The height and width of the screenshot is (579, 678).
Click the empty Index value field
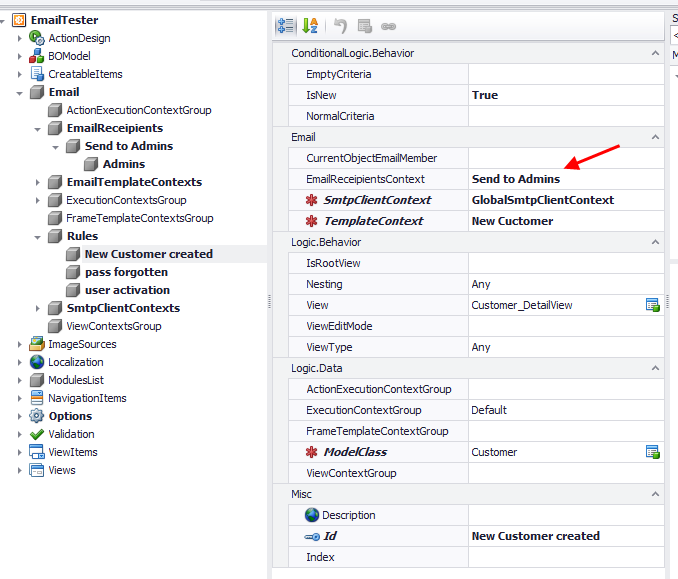pyautogui.click(x=566, y=557)
